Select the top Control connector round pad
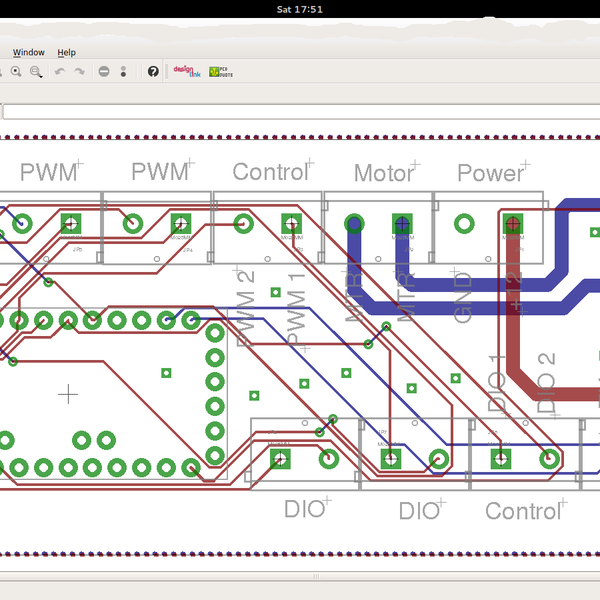This screenshot has height=600, width=600. click(243, 224)
